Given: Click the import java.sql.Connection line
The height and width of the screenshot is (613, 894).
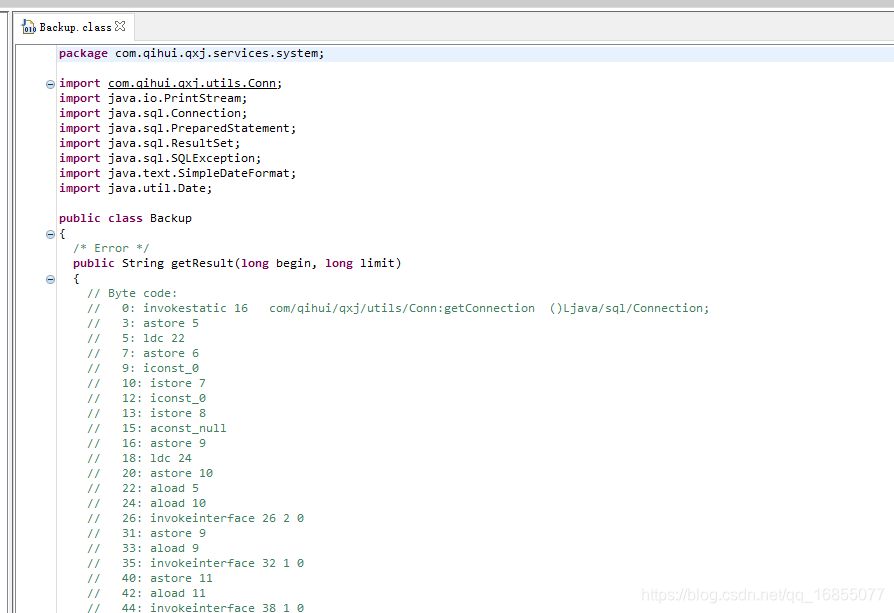Looking at the screenshot, I should click(153, 113).
